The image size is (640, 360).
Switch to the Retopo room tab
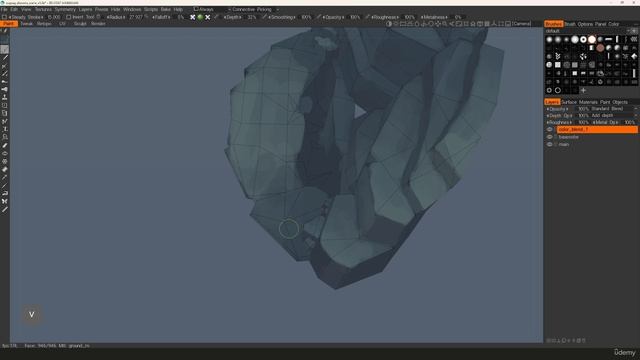[44, 24]
